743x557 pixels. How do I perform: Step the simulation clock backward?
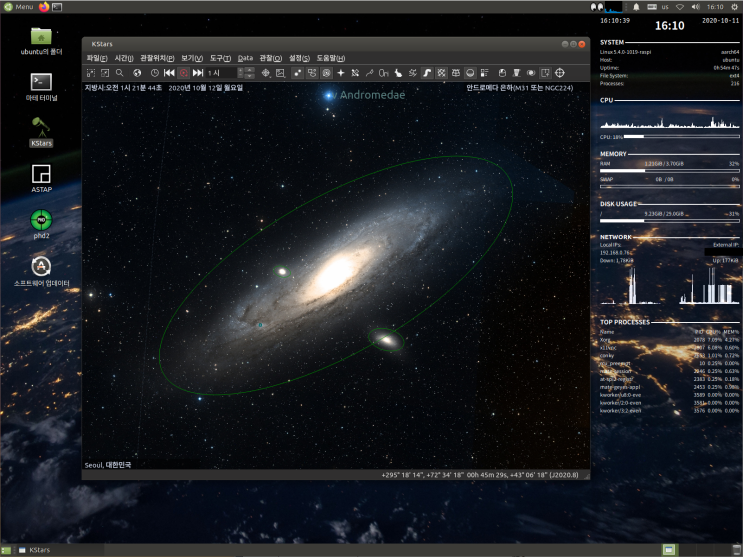pos(169,73)
